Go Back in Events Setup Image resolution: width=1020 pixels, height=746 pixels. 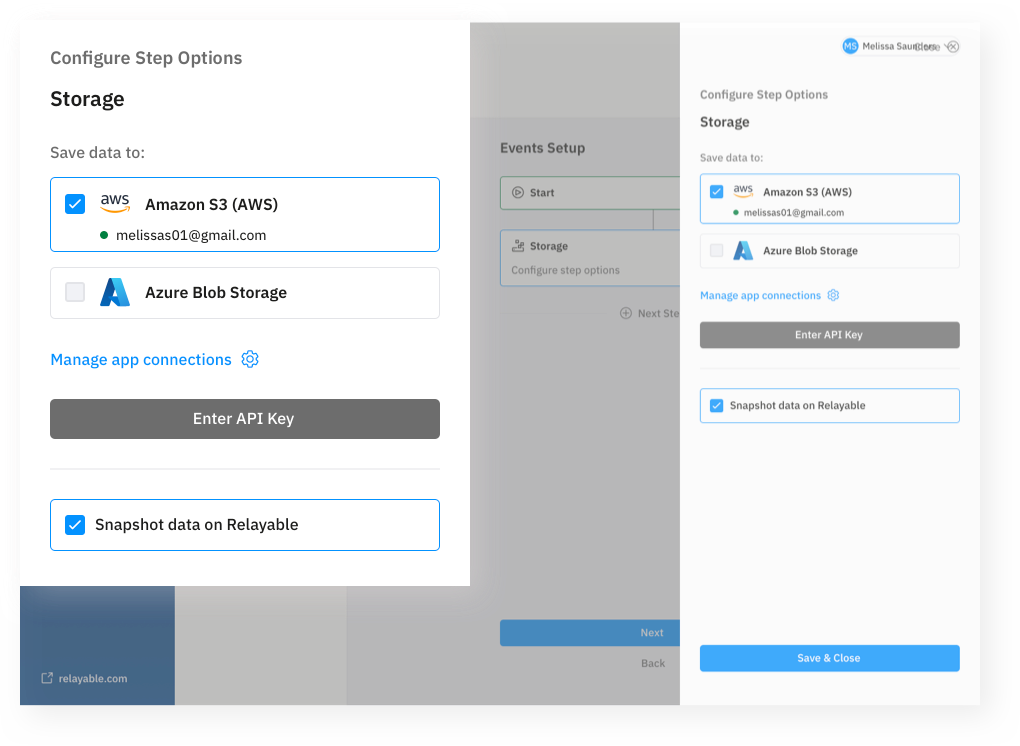coord(653,663)
